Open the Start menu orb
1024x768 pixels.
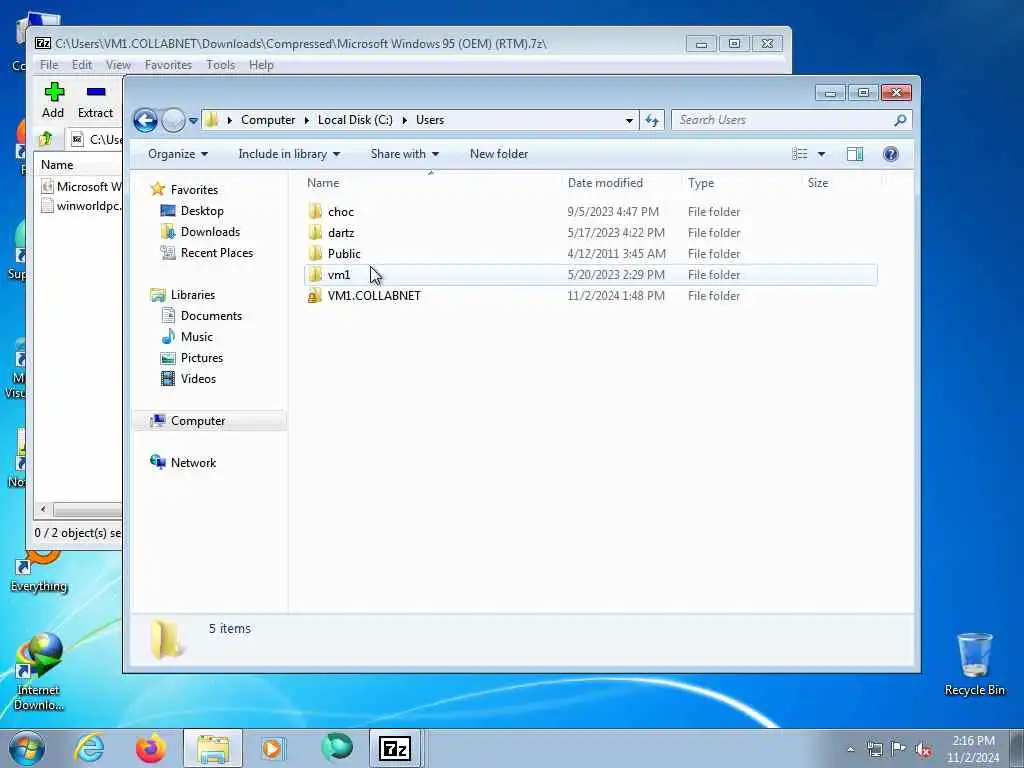(27, 748)
